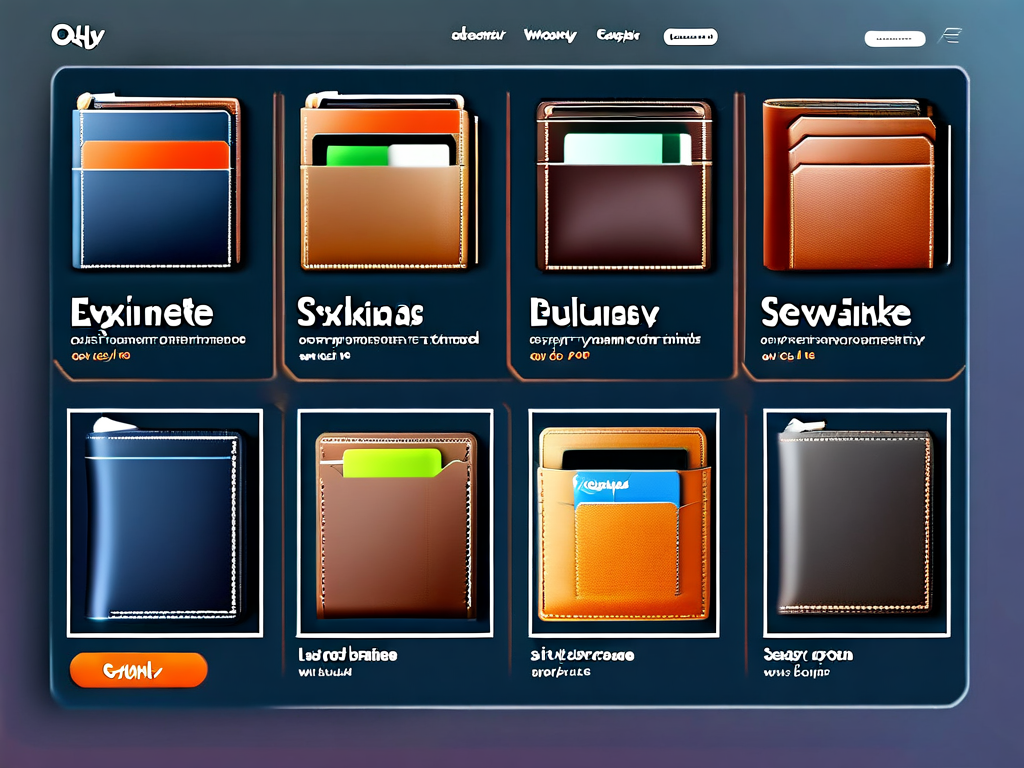Click the Buluiasy product heading
Image resolution: width=1024 pixels, height=768 pixels.
(594, 313)
